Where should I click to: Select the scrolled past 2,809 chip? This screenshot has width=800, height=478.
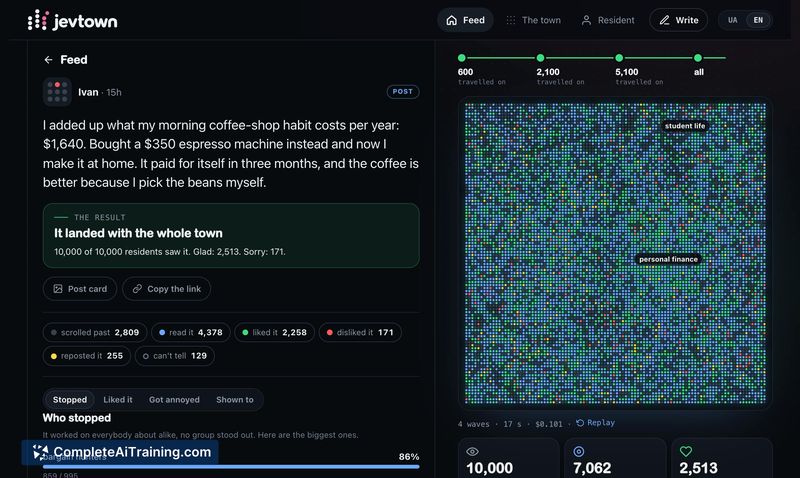[95, 333]
